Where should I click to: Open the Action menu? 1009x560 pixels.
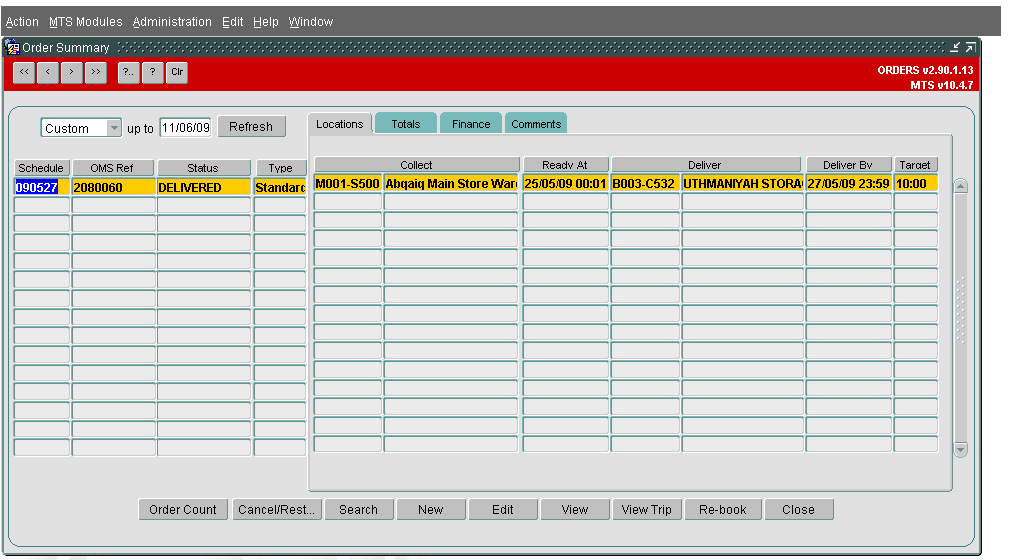click(22, 22)
